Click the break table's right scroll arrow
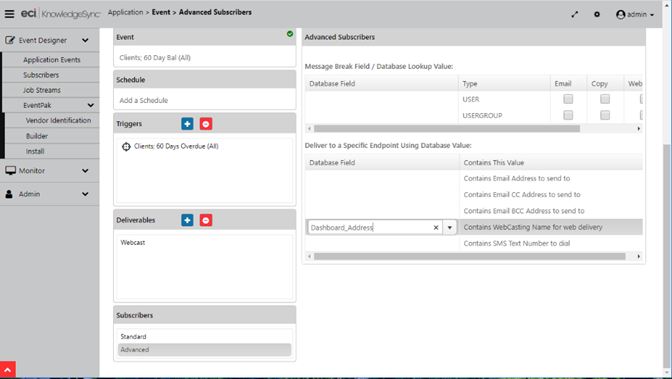The image size is (672, 379). pyautogui.click(x=639, y=129)
